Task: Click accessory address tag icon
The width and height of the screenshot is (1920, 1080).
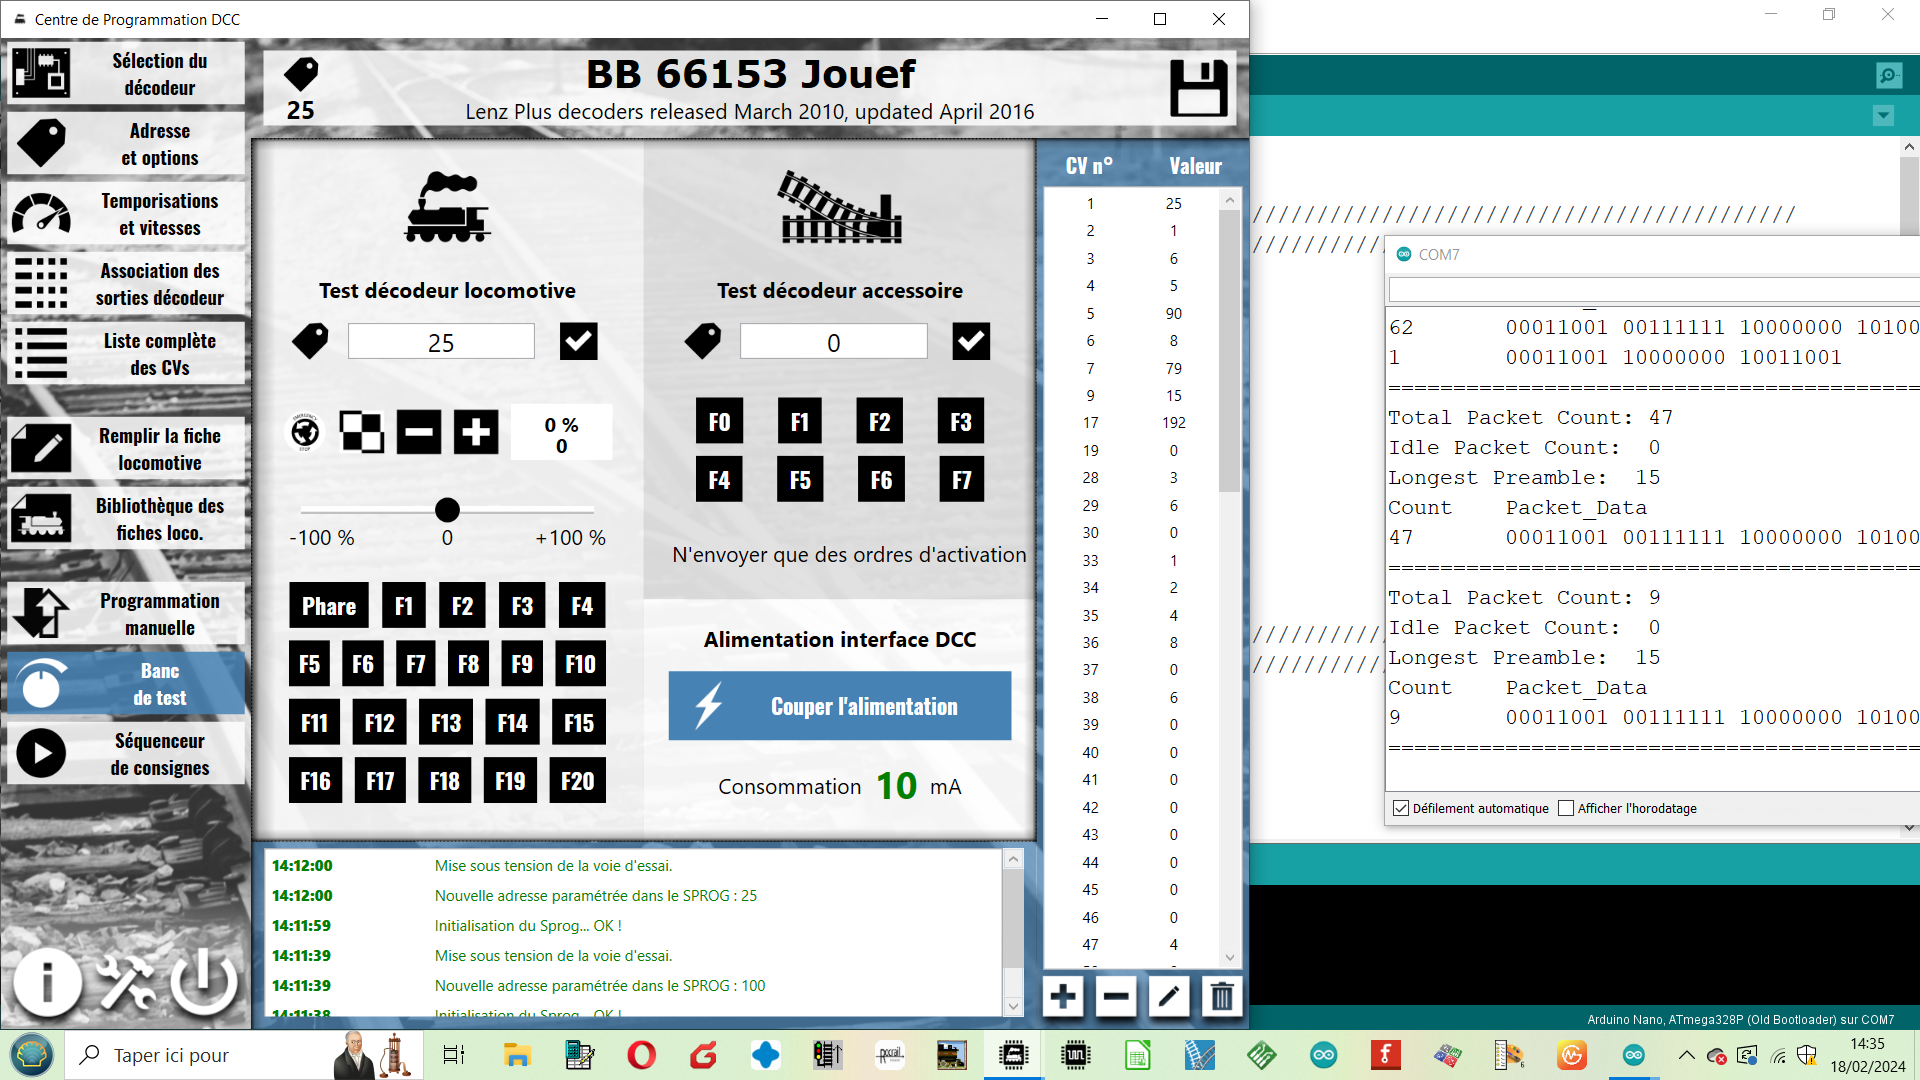Action: click(x=703, y=341)
